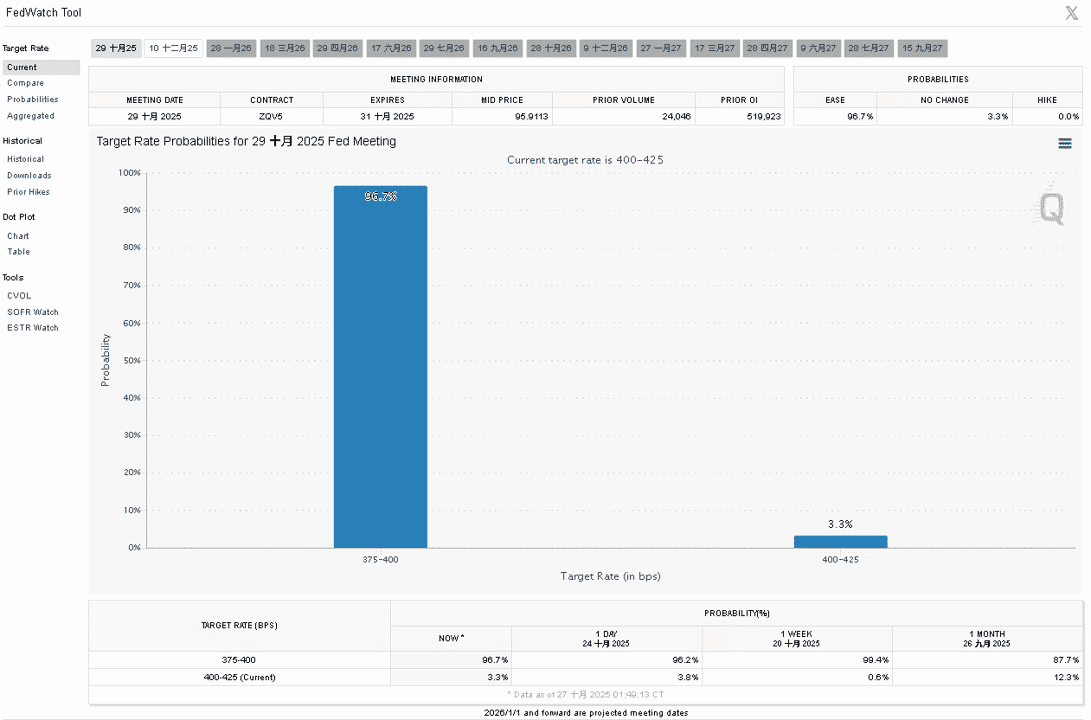Click the ZQV5 contract cell

[x=271, y=117]
